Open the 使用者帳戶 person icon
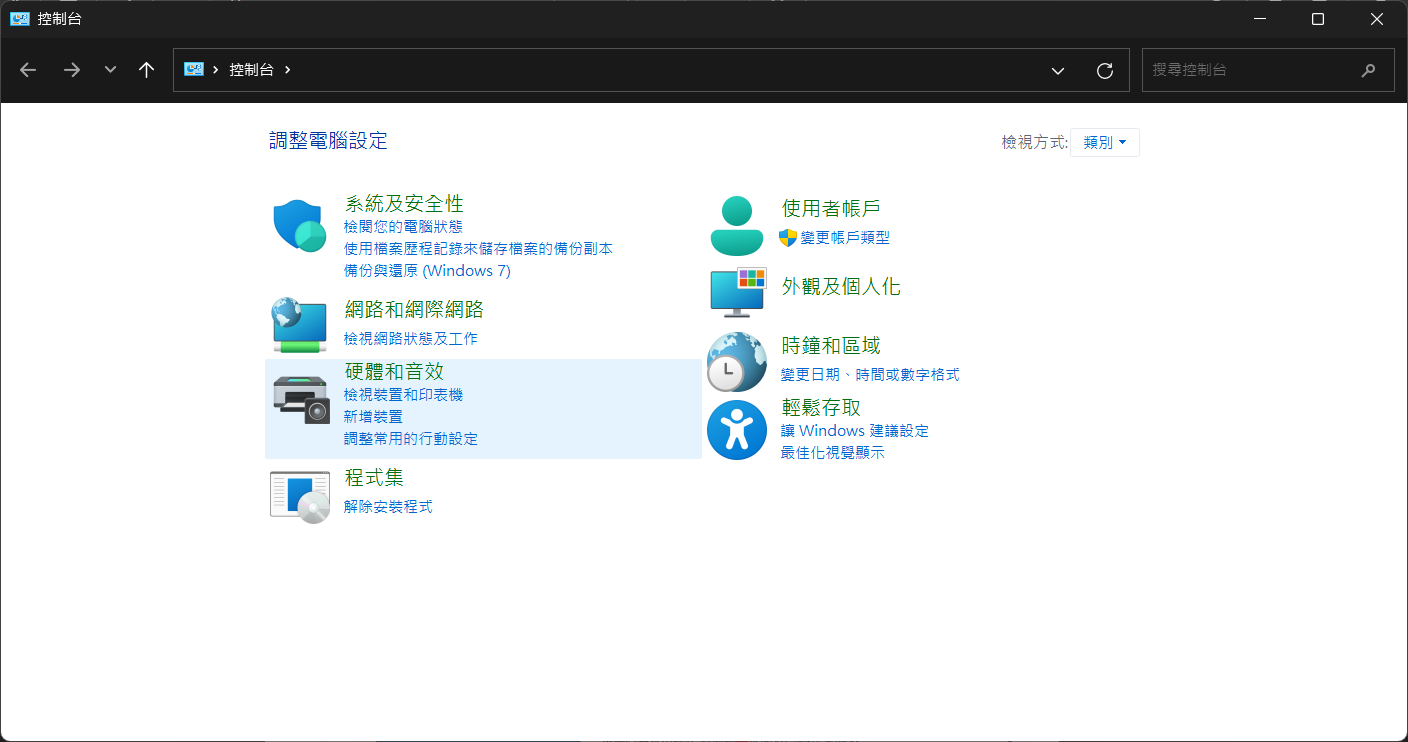This screenshot has width=1408, height=742. (x=737, y=226)
